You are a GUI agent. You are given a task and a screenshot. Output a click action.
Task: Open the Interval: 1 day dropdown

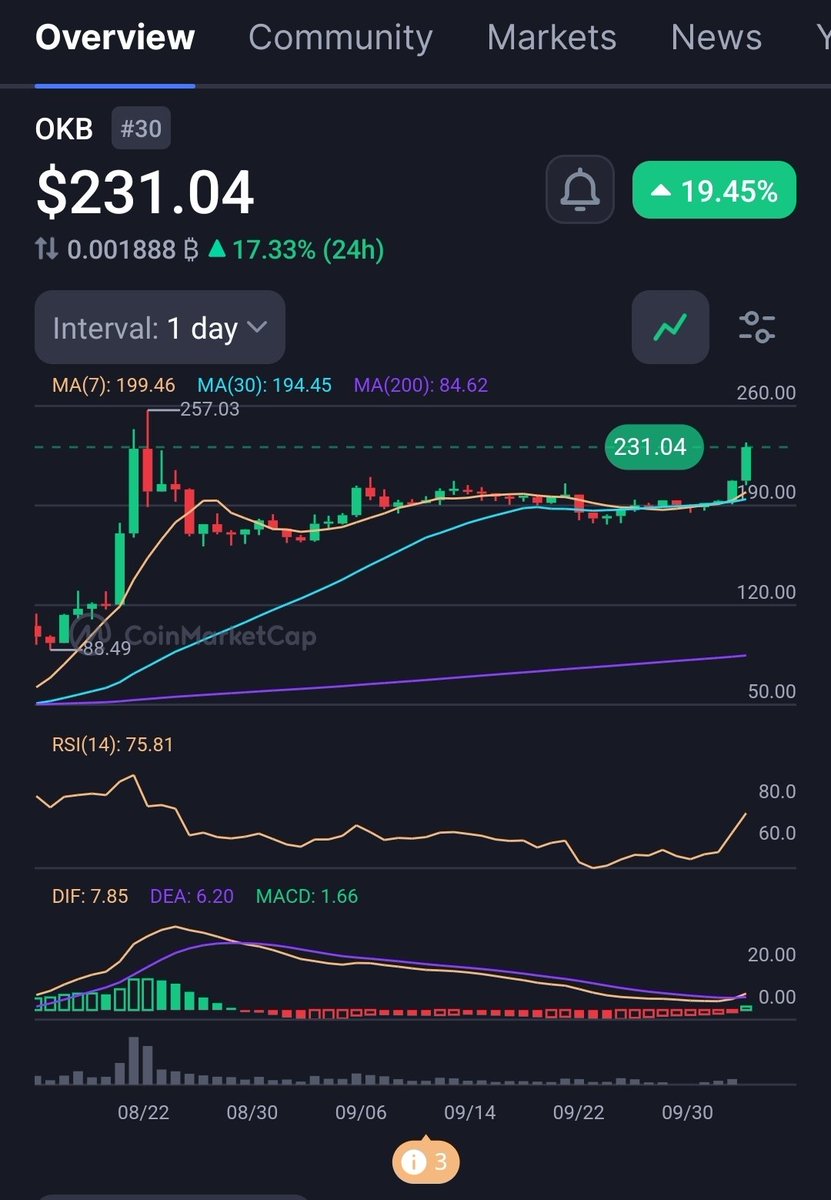coord(160,327)
